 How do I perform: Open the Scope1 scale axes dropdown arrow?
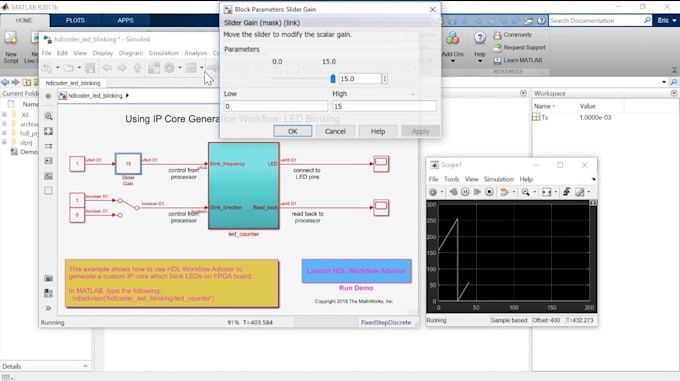556,192
